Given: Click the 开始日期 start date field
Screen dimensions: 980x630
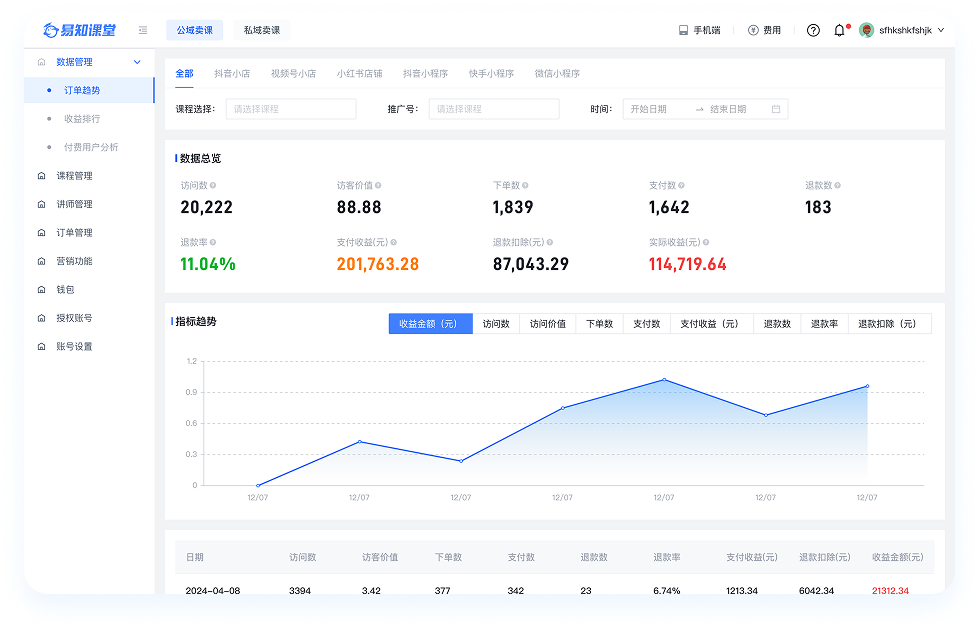Looking at the screenshot, I should click(x=657, y=109).
